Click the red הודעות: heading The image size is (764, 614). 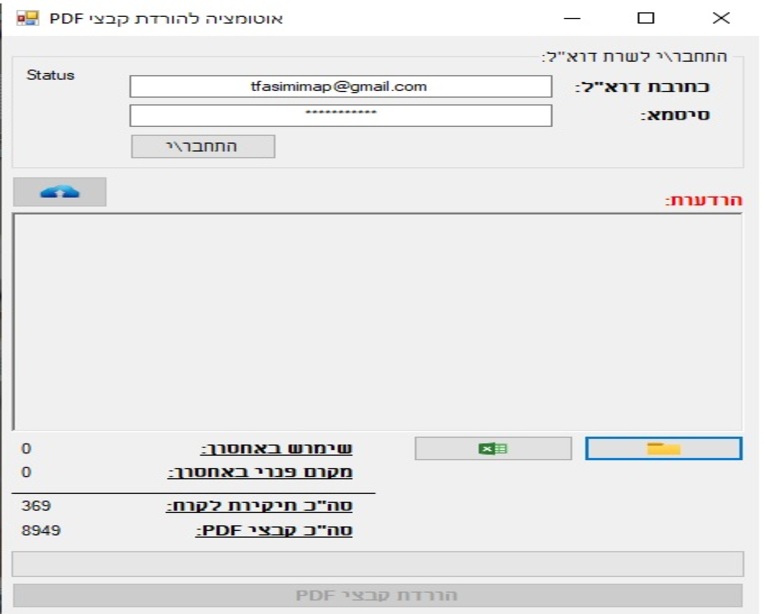click(x=704, y=200)
